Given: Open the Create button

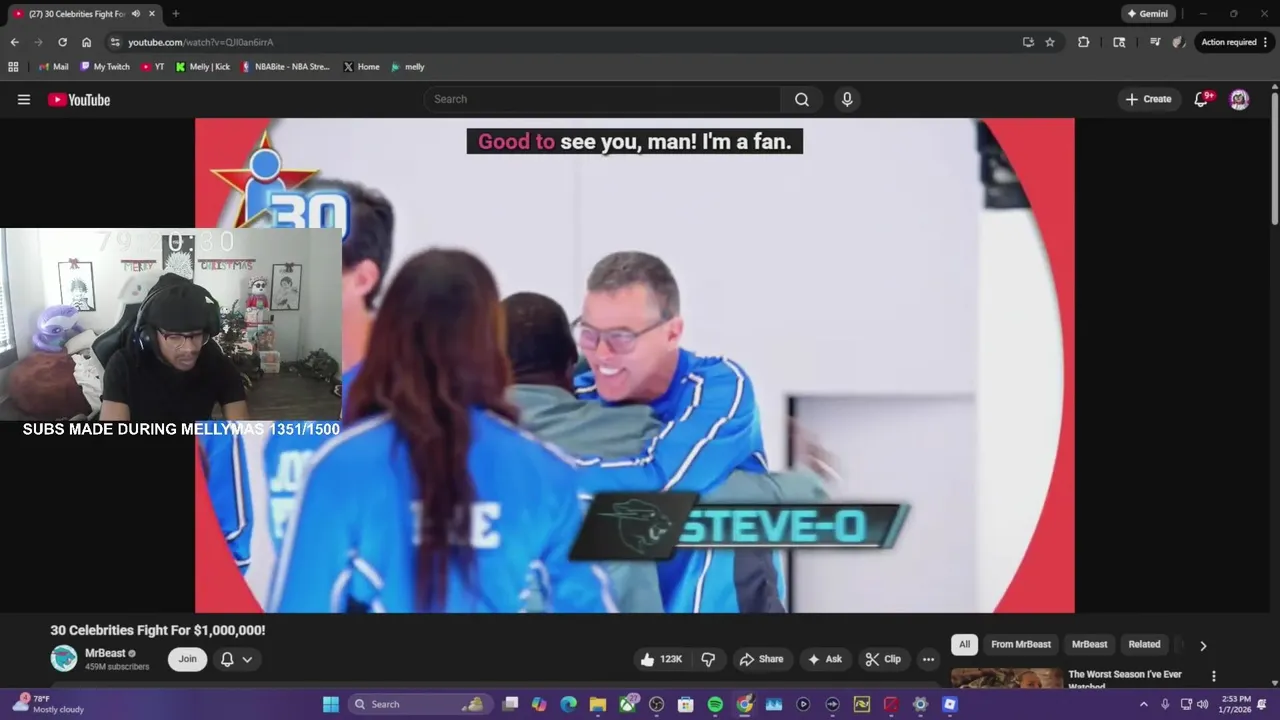Looking at the screenshot, I should point(1148,99).
